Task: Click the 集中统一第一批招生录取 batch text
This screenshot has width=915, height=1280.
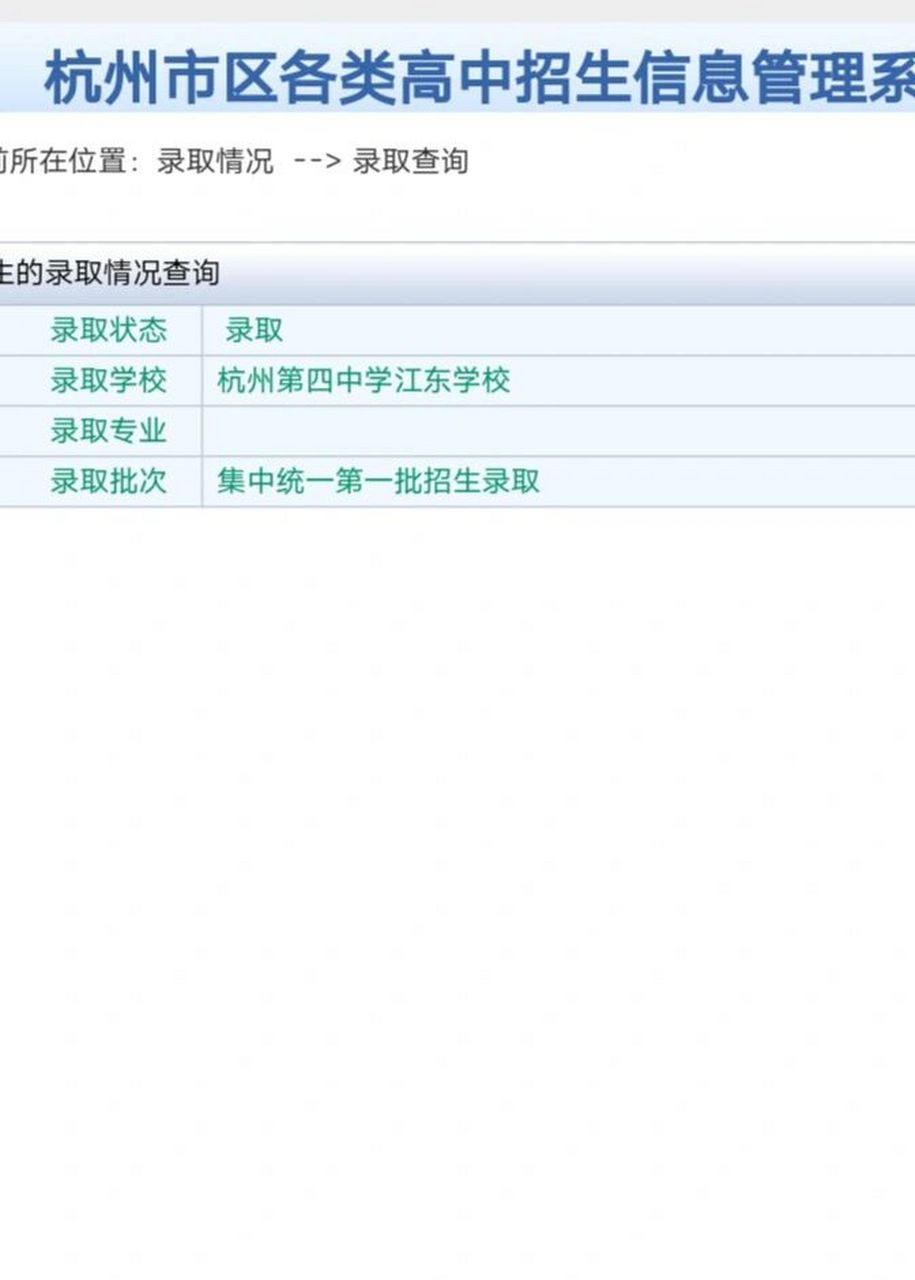Action: pyautogui.click(x=378, y=480)
